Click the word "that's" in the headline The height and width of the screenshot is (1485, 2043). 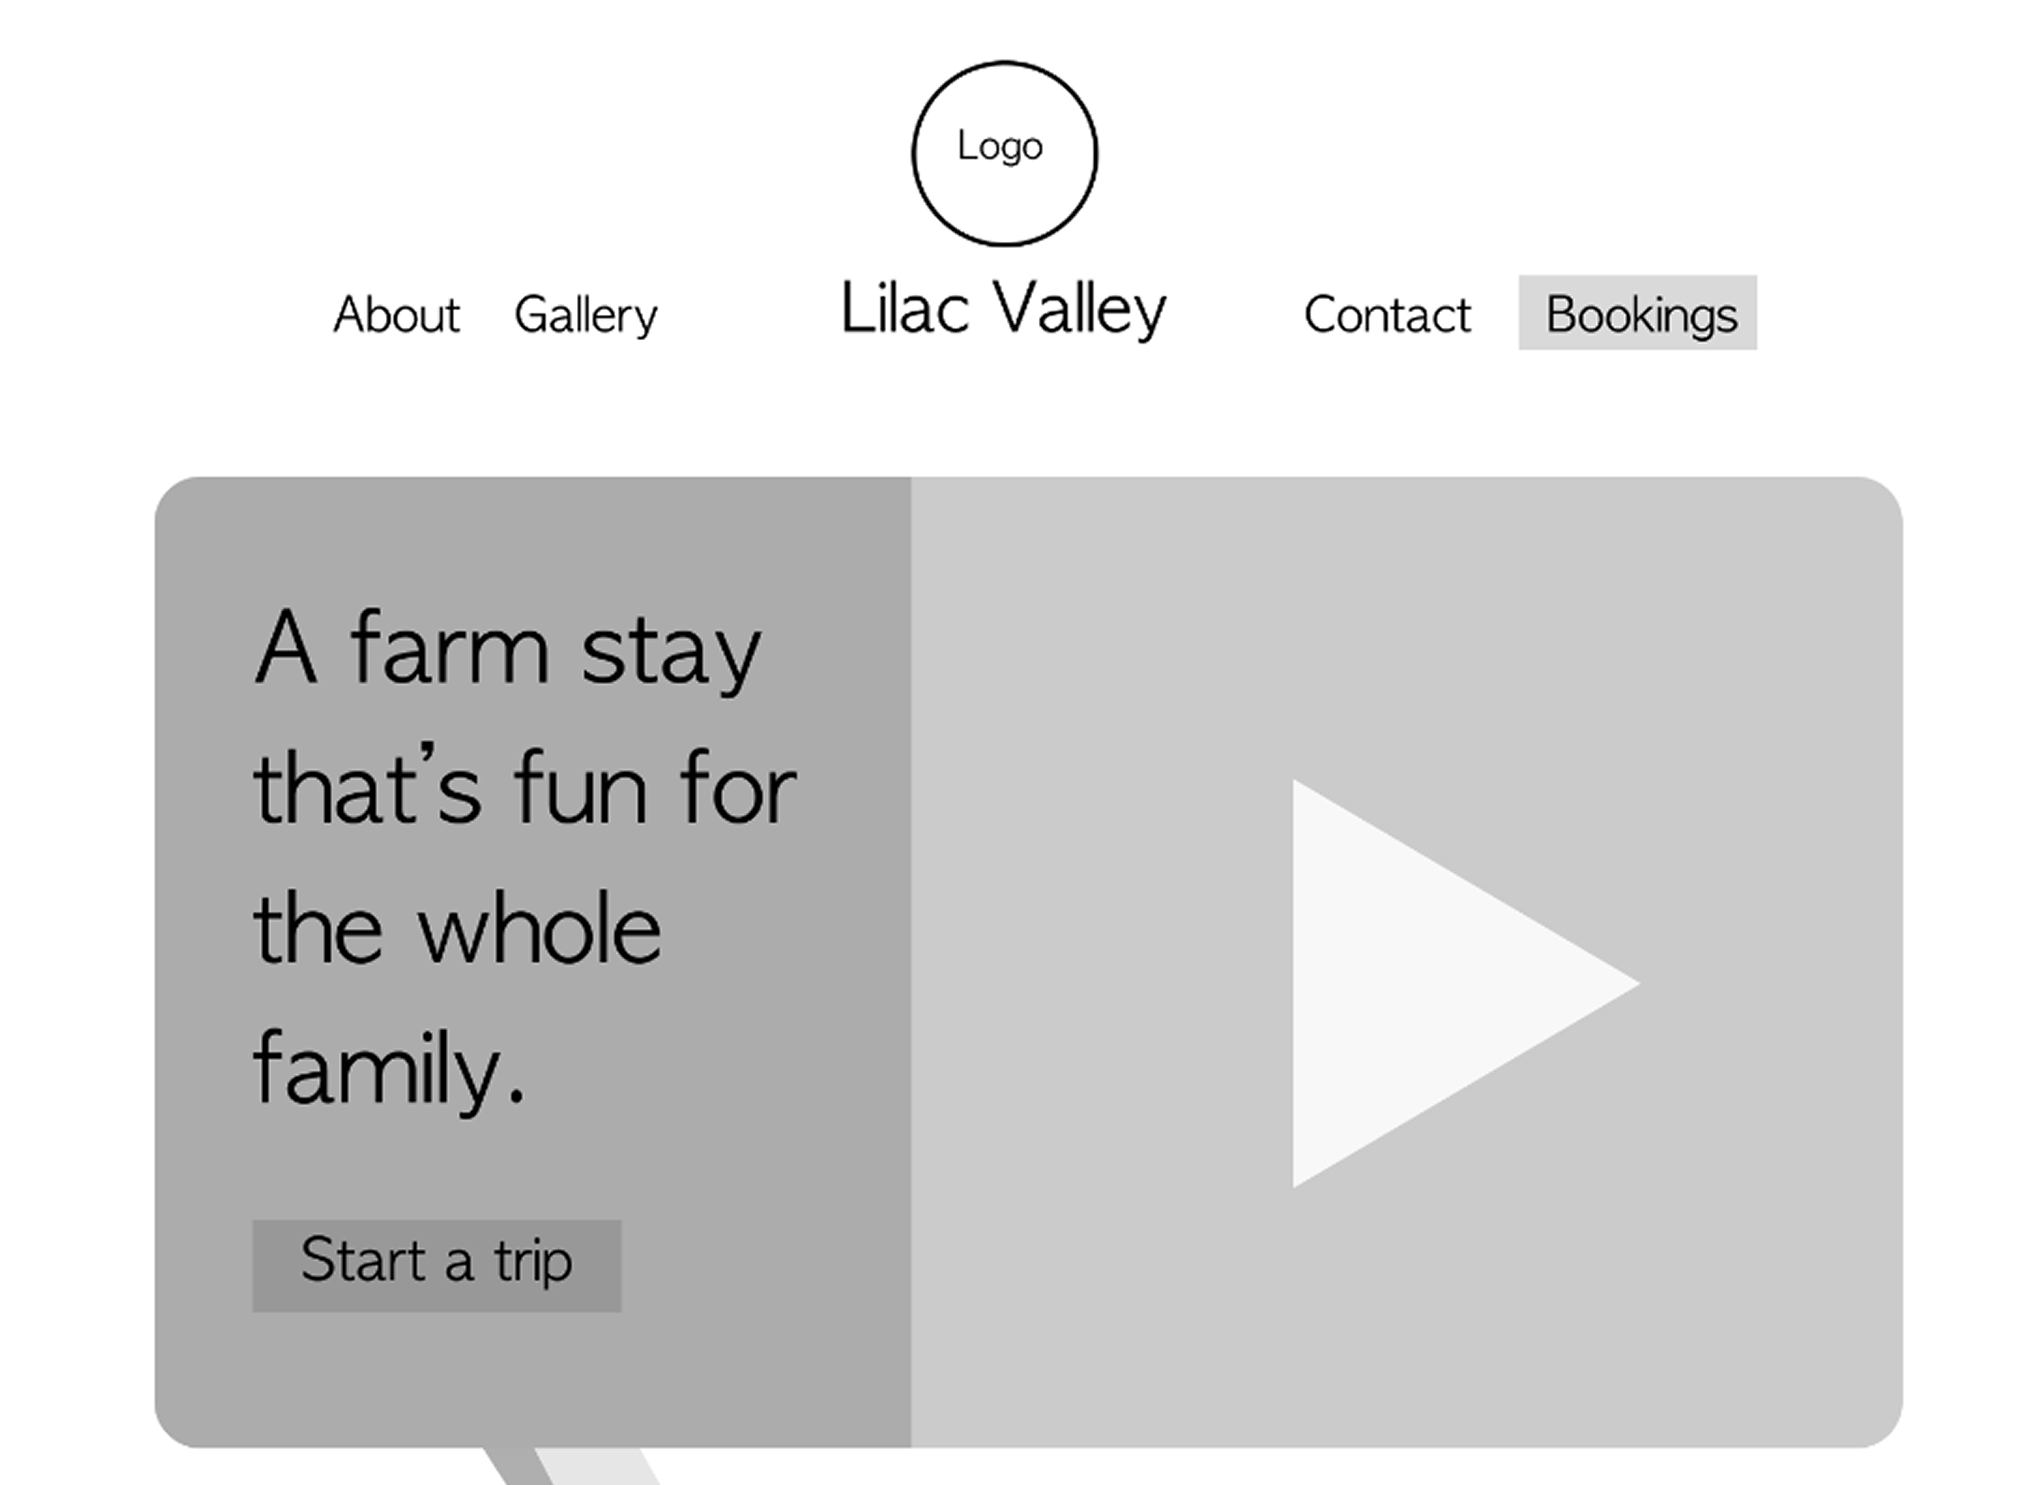(367, 790)
